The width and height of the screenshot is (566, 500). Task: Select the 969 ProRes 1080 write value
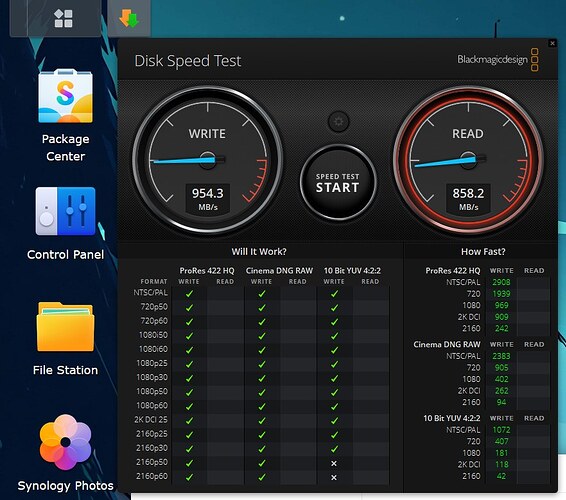[502, 305]
